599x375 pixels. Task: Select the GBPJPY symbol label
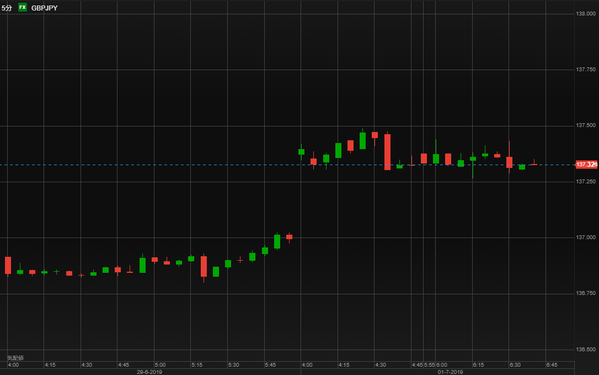tap(44, 8)
